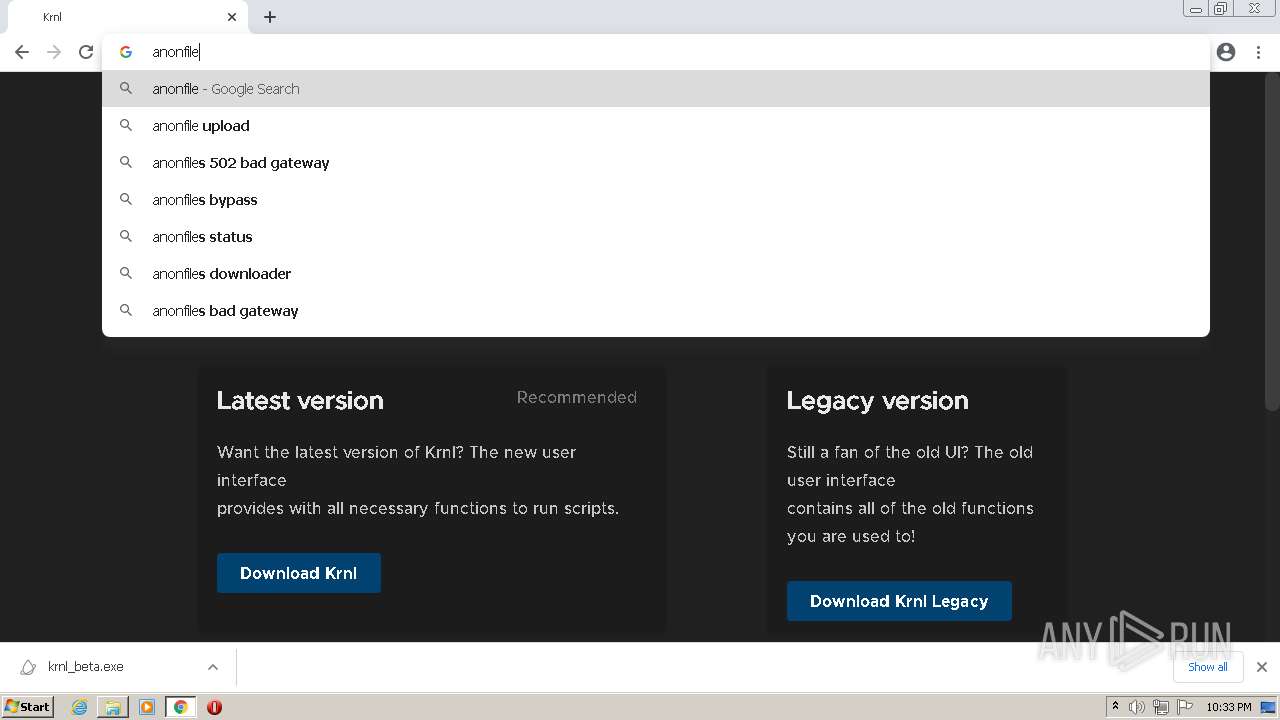Screen dimensions: 1280x720
Task: Click the 'Legacy version' heading
Action: (x=877, y=400)
